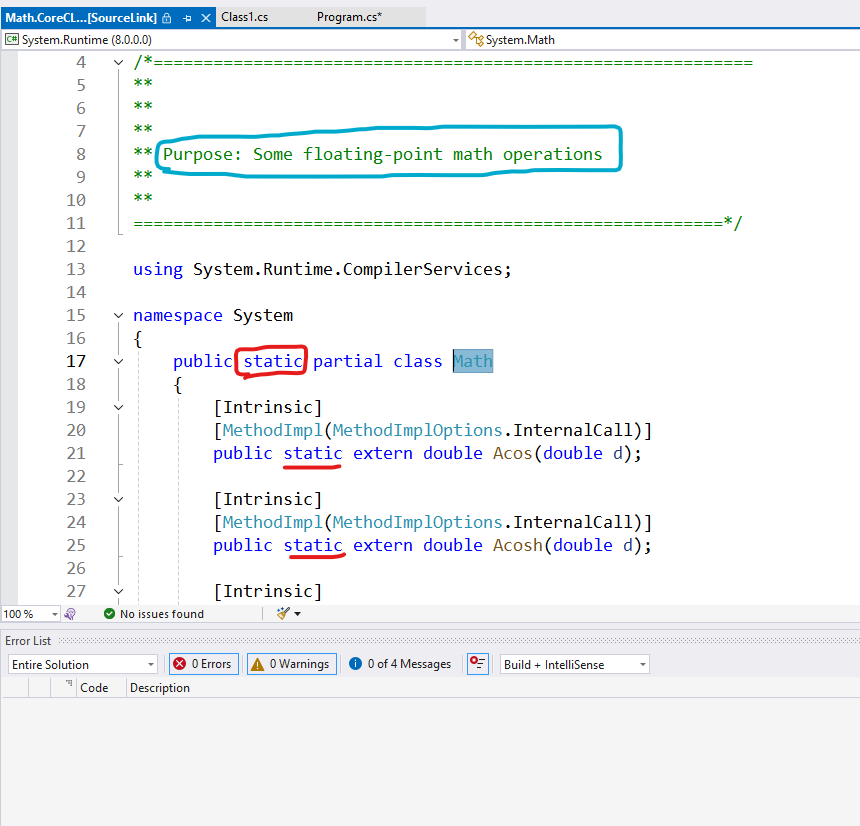The height and width of the screenshot is (826, 860).
Task: Open the Entire Solution scope dropdown
Action: 83,664
